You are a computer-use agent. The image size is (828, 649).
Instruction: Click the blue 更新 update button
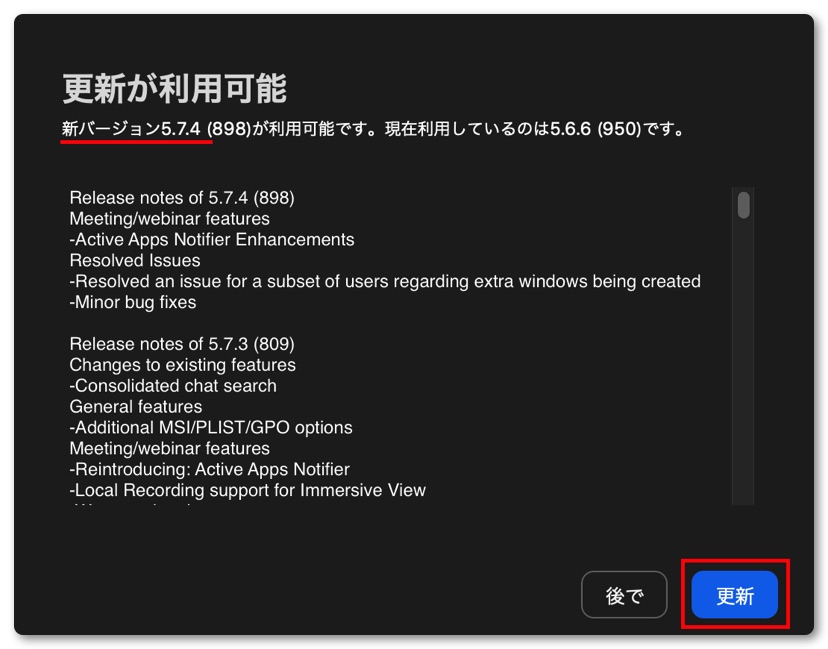pos(735,595)
